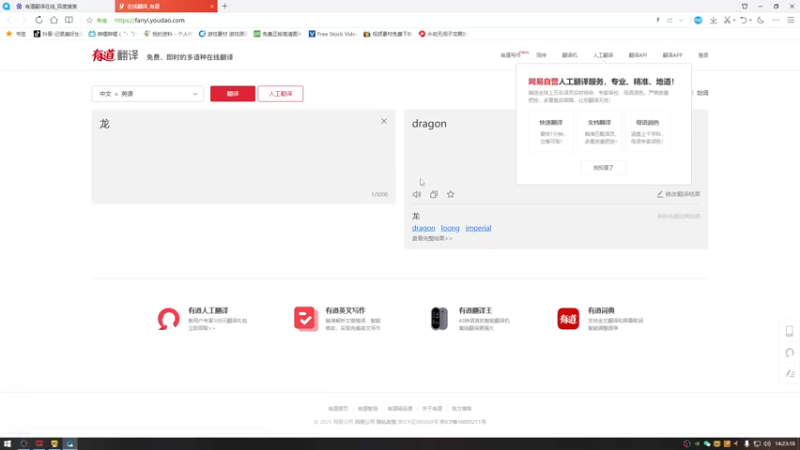Image resolution: width=800 pixels, height=450 pixels.
Task: Select the 母语润色 service card
Action: pyautogui.click(x=647, y=132)
